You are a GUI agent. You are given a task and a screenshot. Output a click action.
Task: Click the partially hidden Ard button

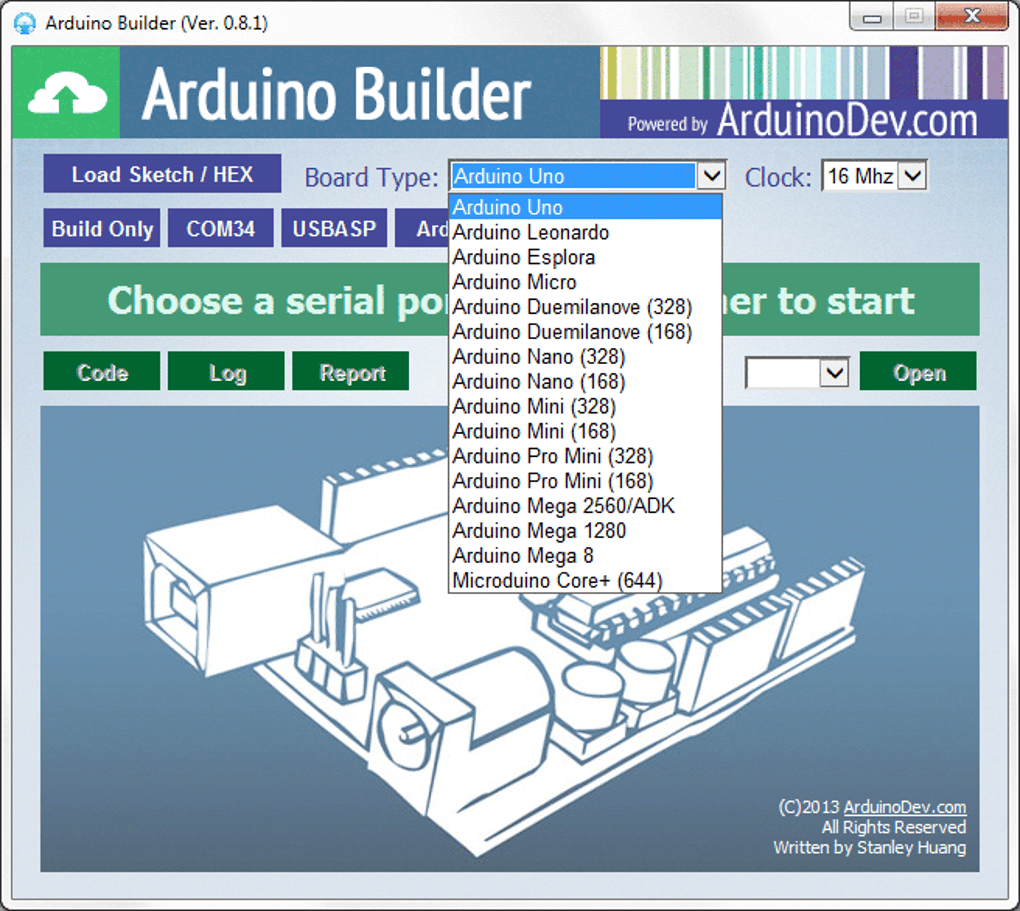point(422,228)
